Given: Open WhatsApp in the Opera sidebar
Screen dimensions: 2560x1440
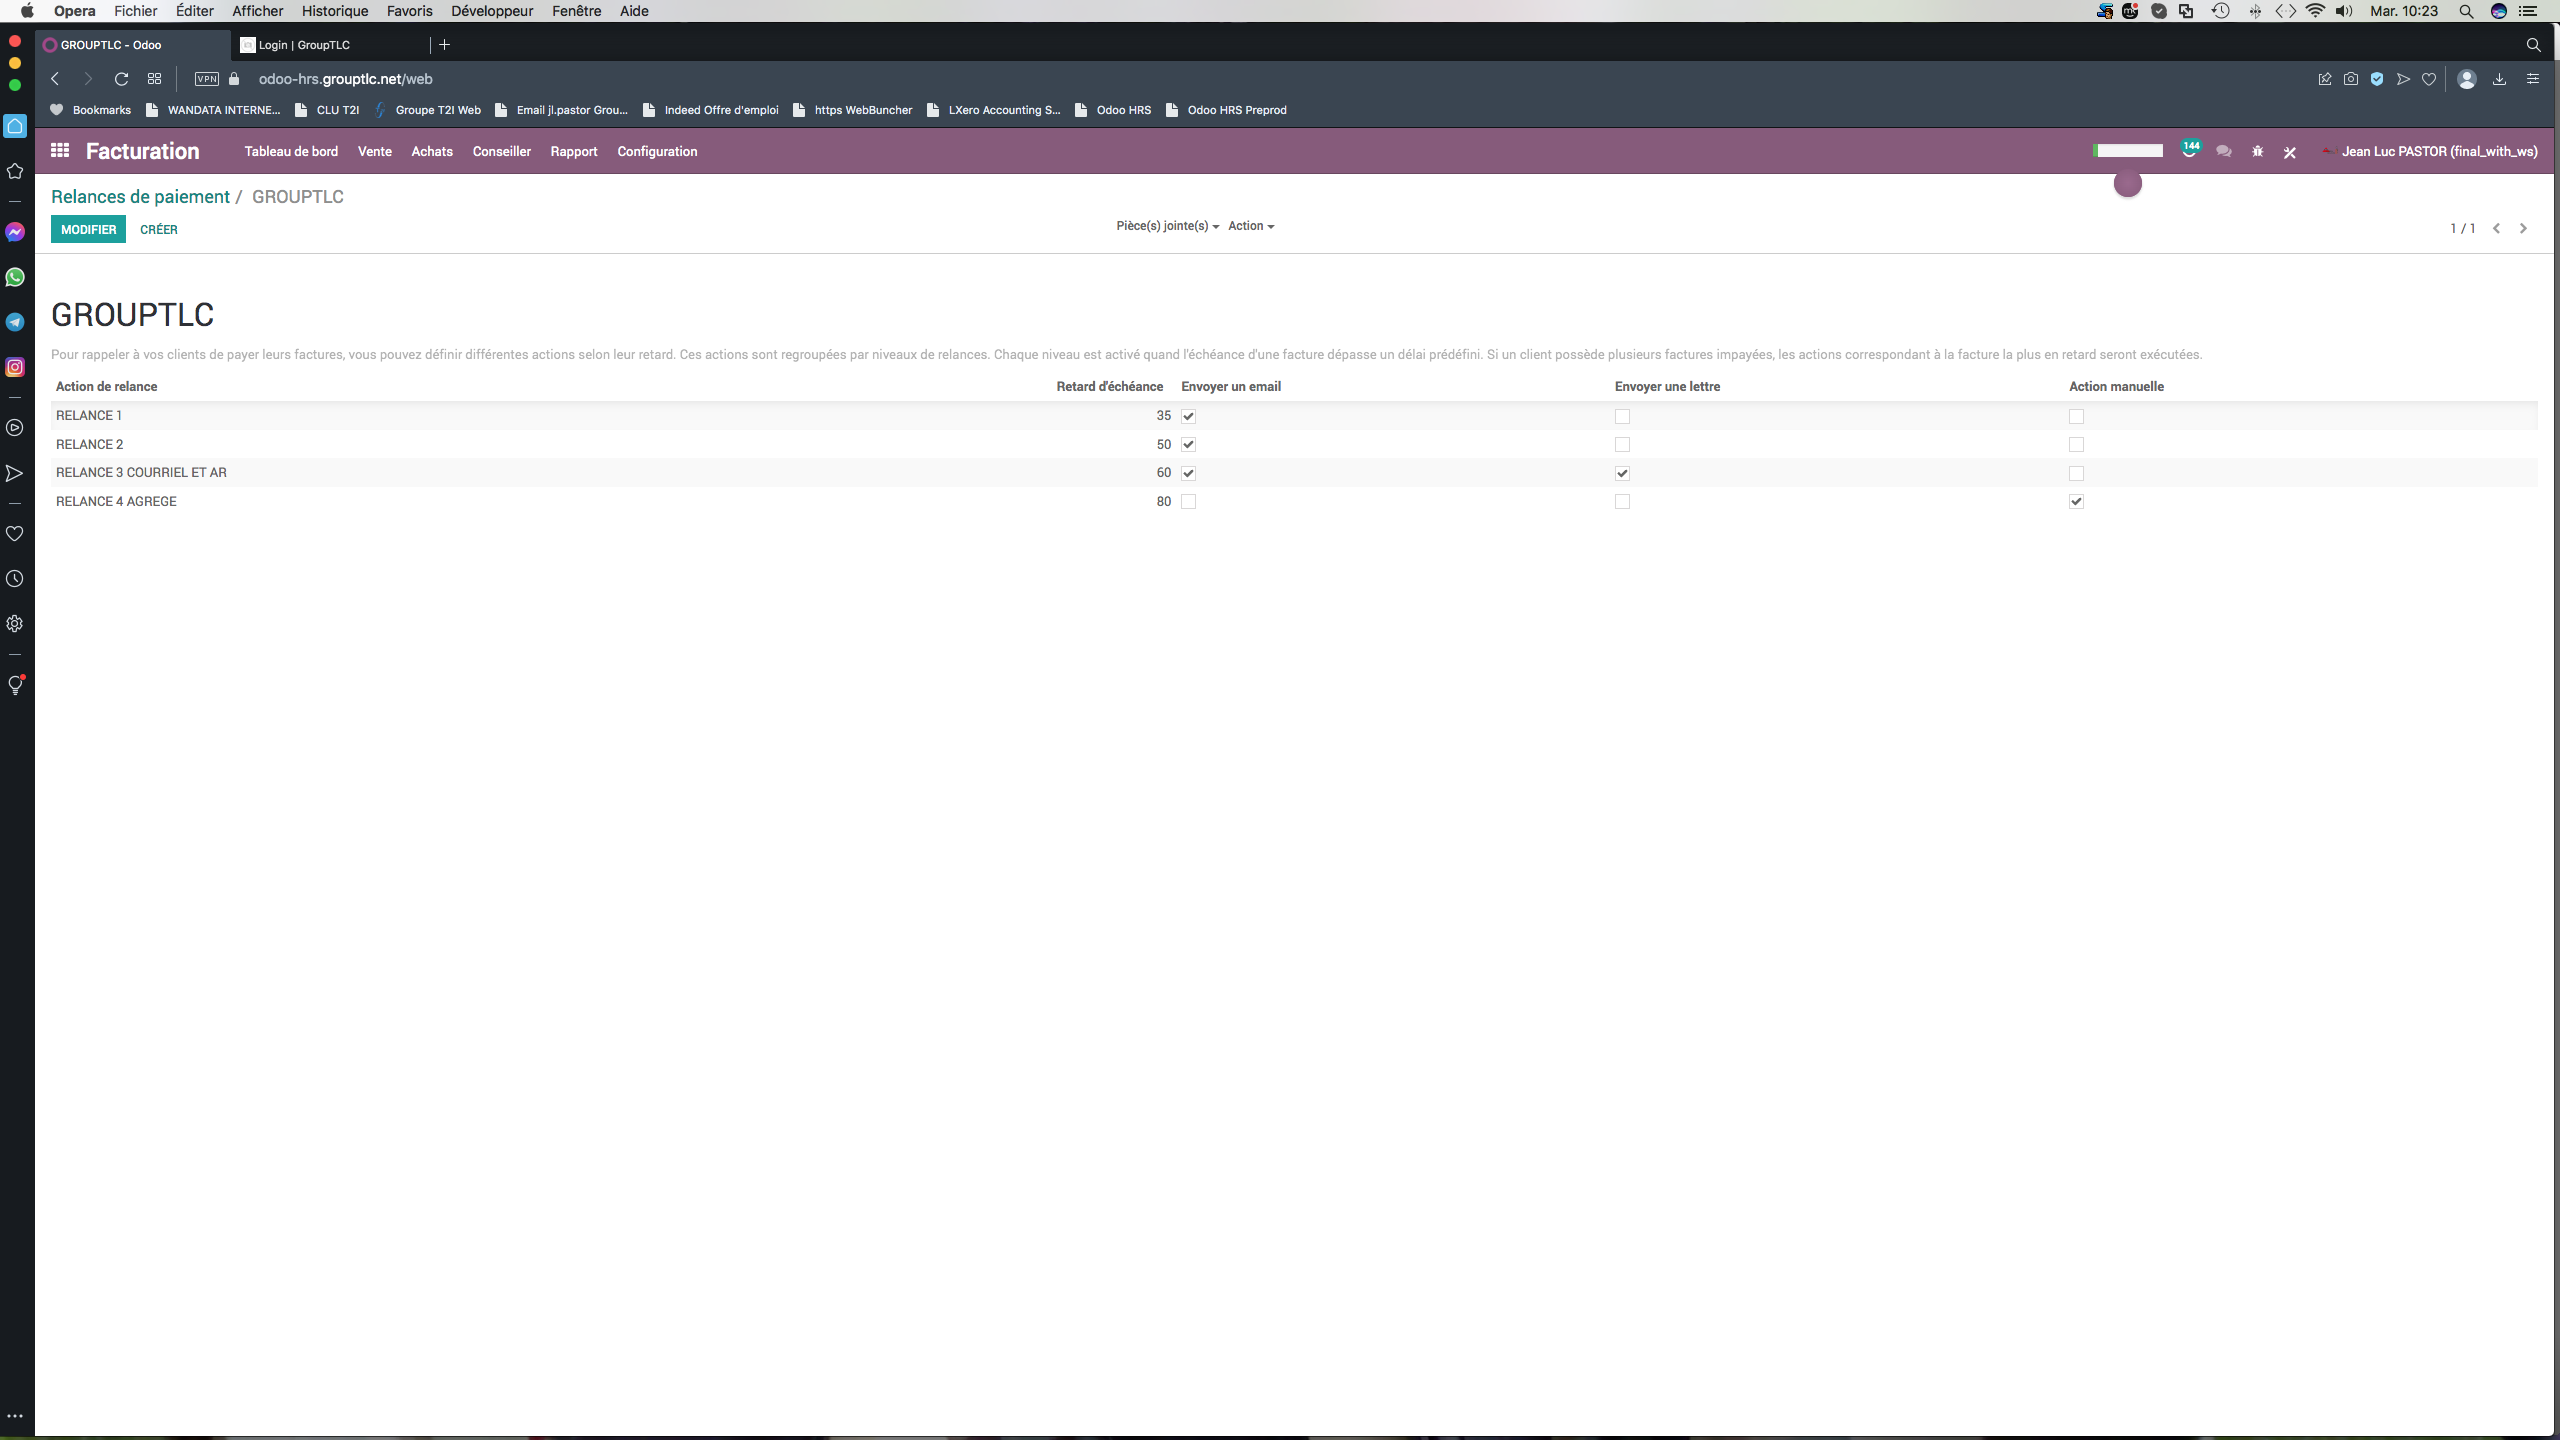Looking at the screenshot, I should coord(15,277).
